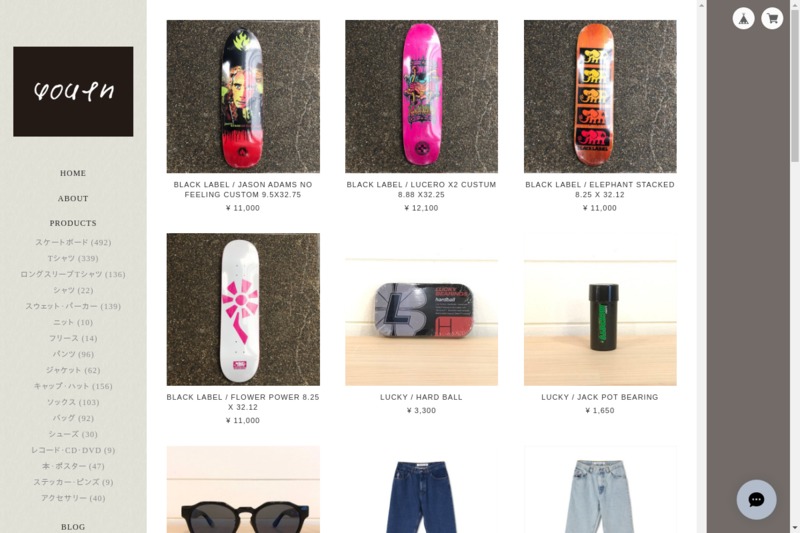Click the youth shop logo
800x533 pixels.
click(x=73, y=91)
